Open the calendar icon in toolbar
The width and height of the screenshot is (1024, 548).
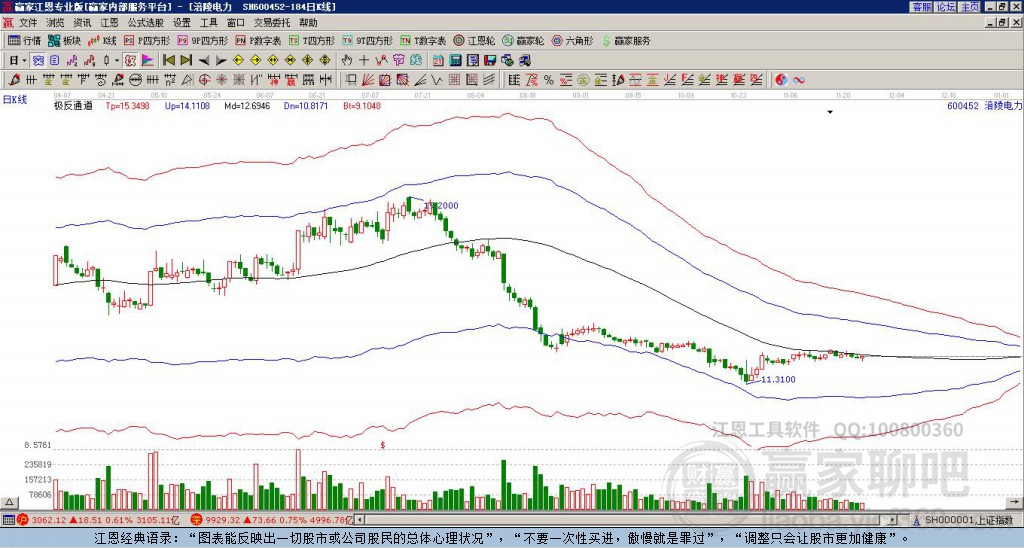tap(438, 60)
